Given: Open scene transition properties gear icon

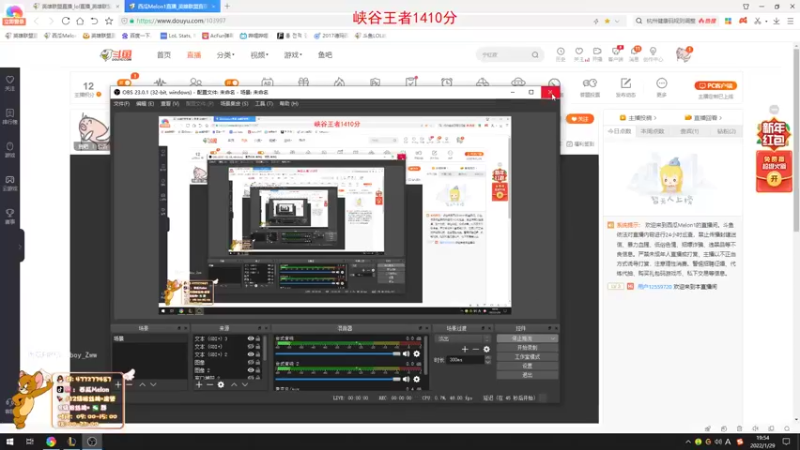Looking at the screenshot, I should (x=486, y=349).
